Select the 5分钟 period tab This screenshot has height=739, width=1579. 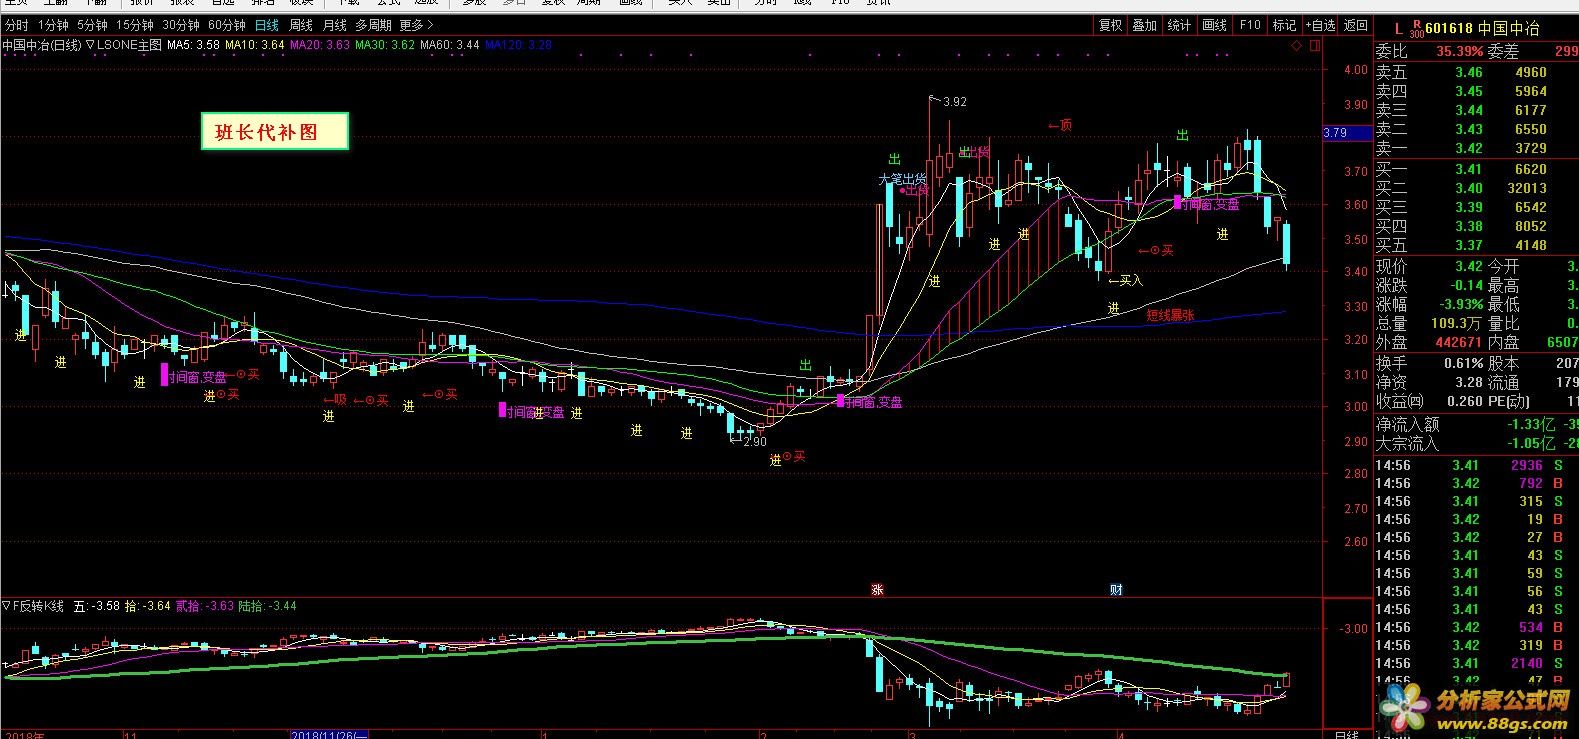[x=92, y=25]
